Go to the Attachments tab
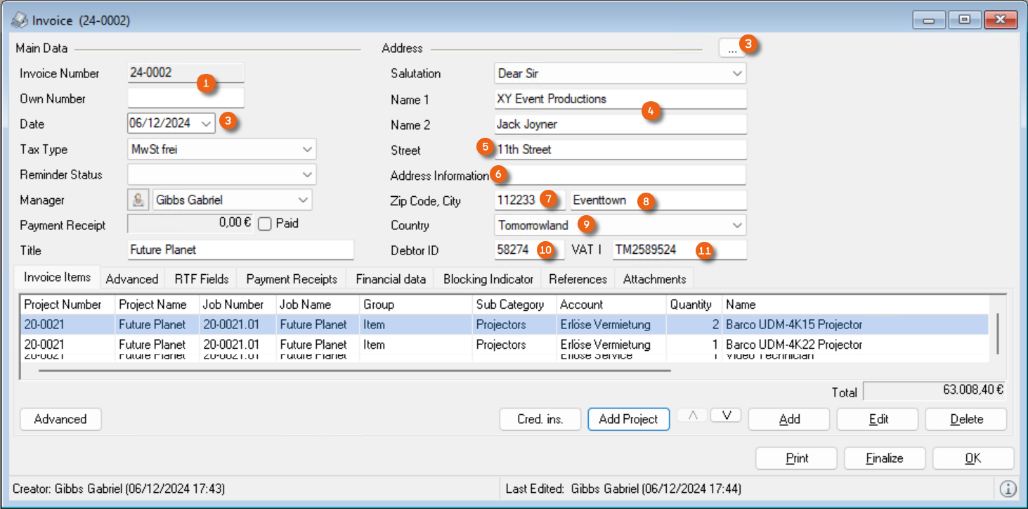1028x509 pixels. pos(654,279)
